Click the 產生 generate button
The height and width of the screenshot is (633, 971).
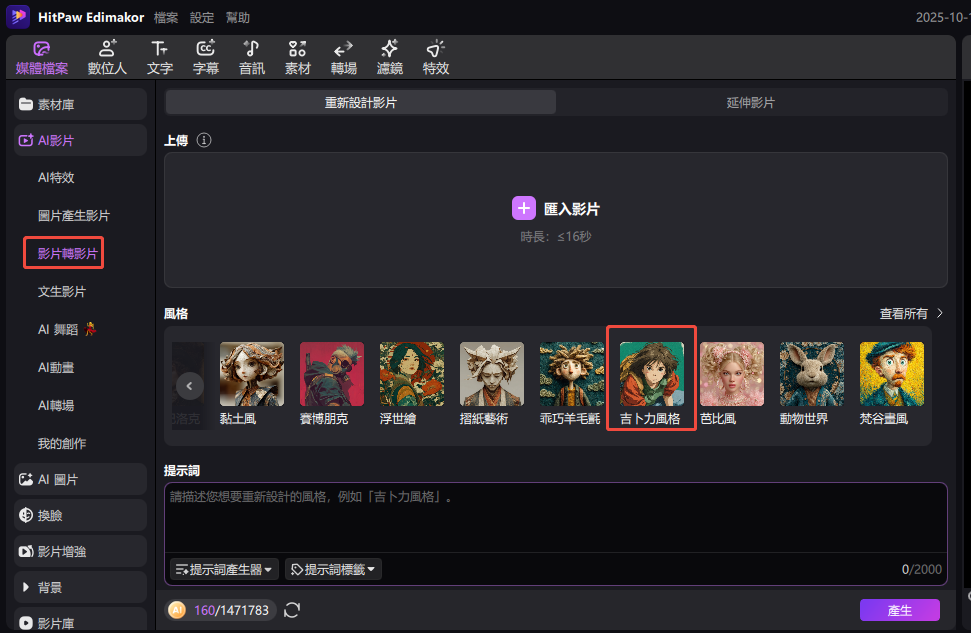pos(899,610)
